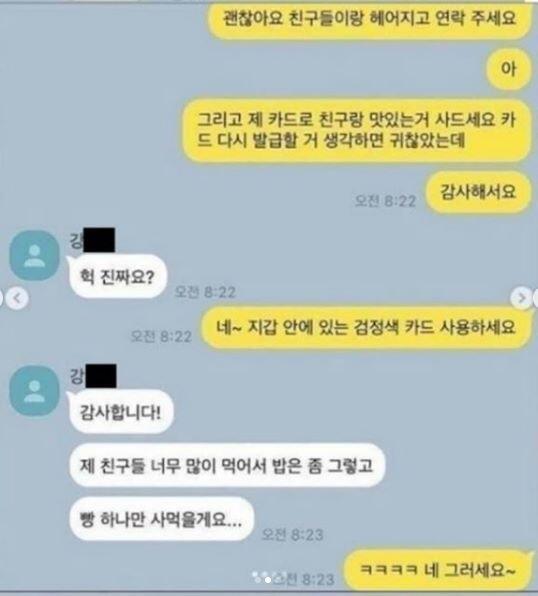Click the '오전 8:23' timestamp after the bread message
Screen dimensions: 538x596
[292, 534]
